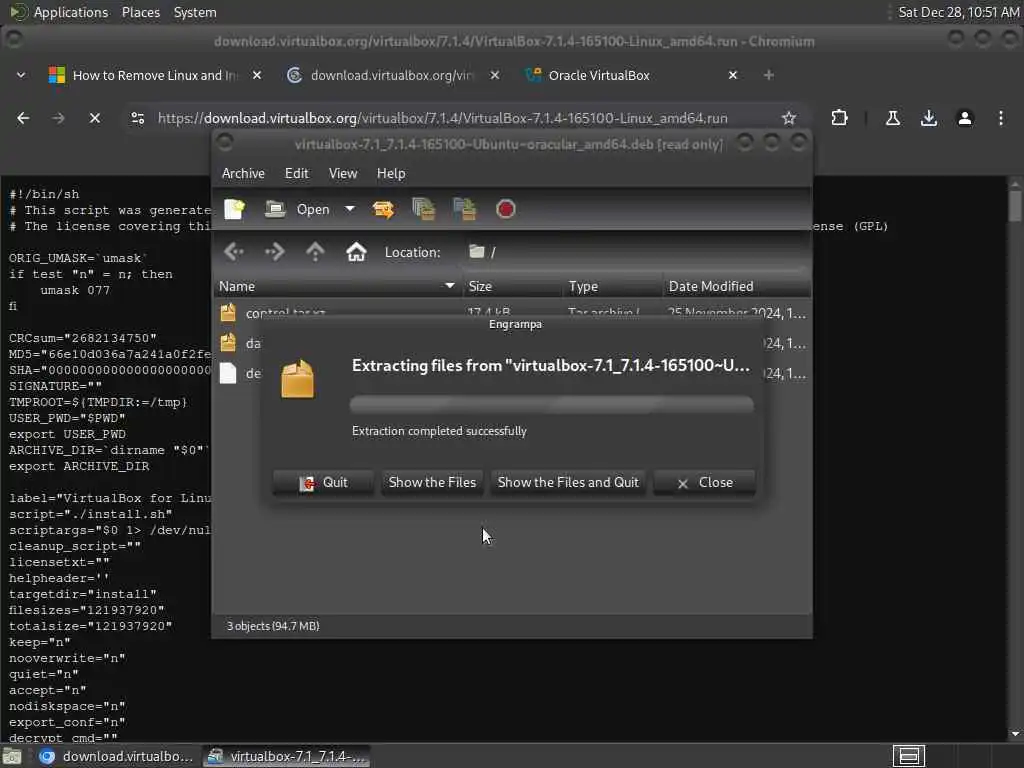Switch to virtualbox-7.1_7.1.4 Engrampa taskbar item
Image resolution: width=1024 pixels, height=768 pixels.
coord(286,756)
